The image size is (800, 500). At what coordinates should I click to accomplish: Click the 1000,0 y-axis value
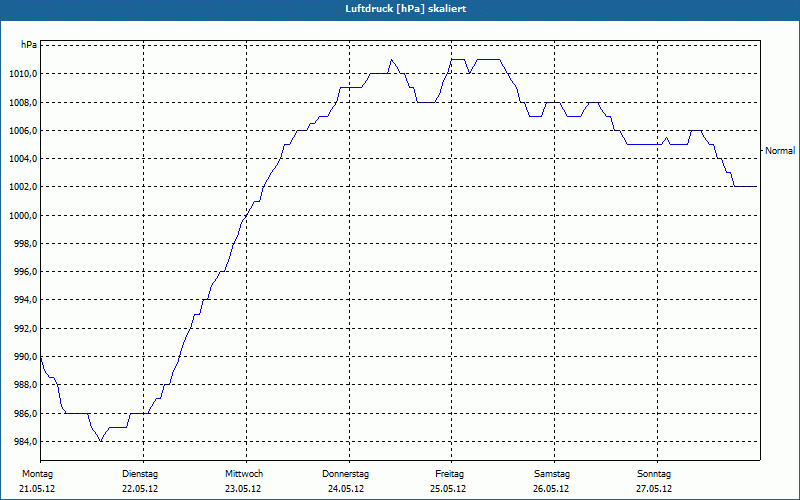pos(23,215)
